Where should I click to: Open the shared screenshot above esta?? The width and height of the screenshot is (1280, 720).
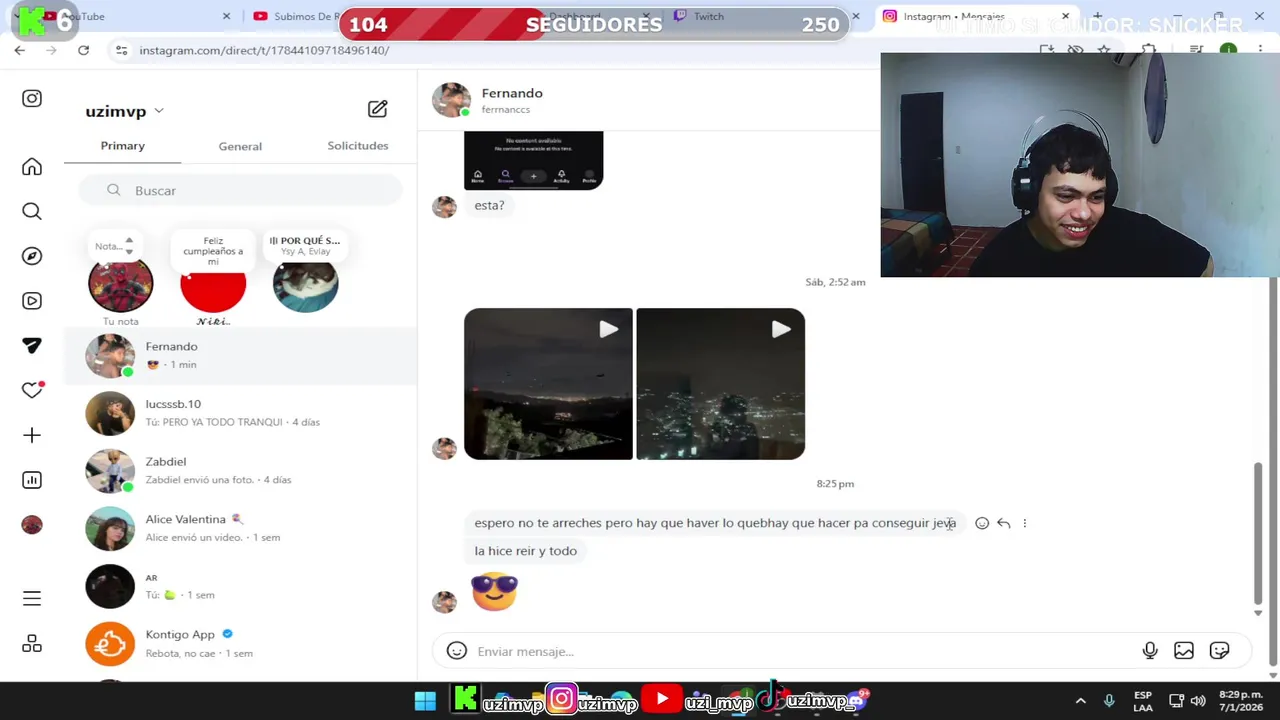(533, 160)
